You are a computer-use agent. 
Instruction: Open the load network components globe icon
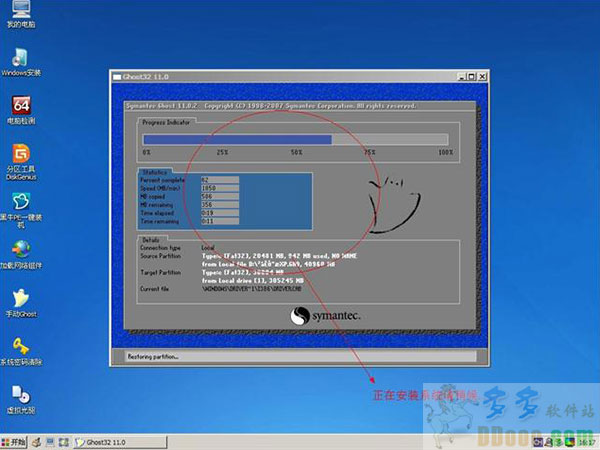[21, 254]
